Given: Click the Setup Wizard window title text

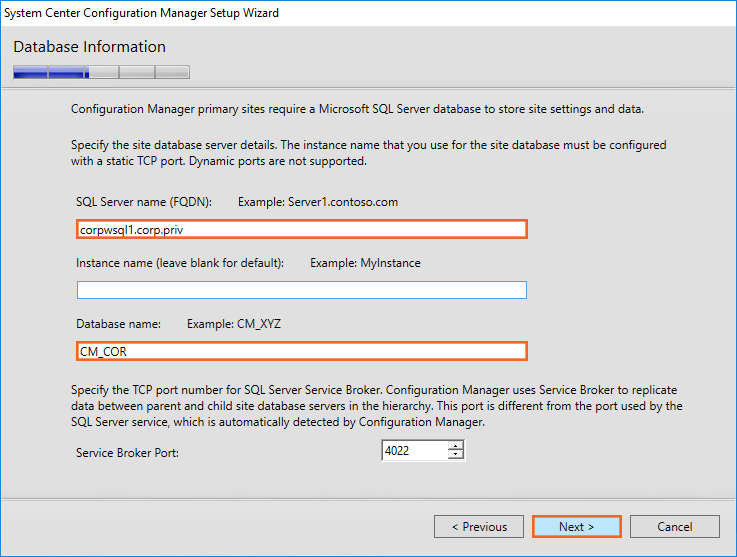Looking at the screenshot, I should 142,13.
